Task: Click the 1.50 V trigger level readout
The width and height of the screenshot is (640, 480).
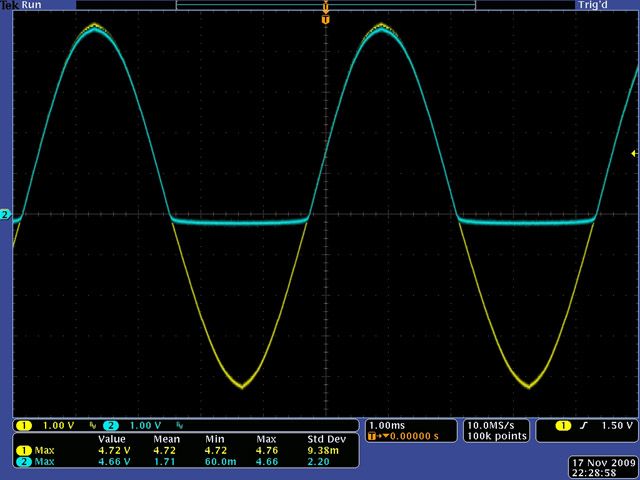Action: click(x=615, y=426)
